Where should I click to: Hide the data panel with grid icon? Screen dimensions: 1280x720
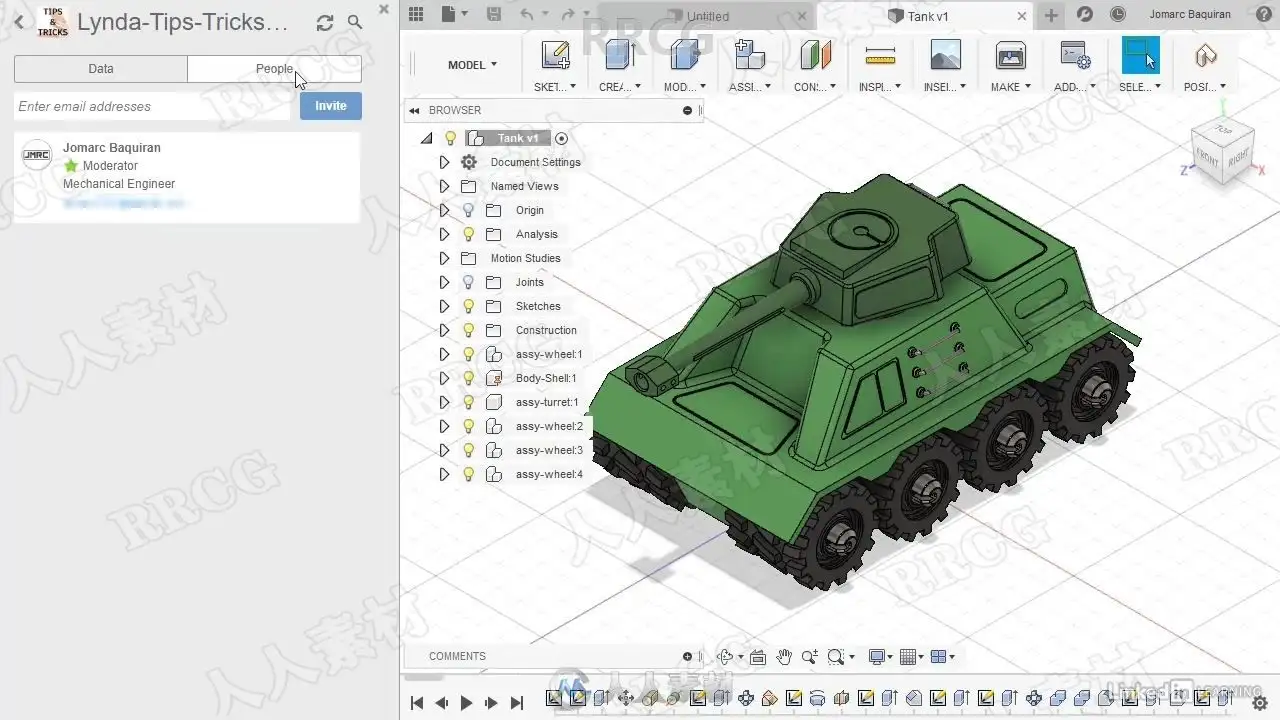pyautogui.click(x=416, y=14)
